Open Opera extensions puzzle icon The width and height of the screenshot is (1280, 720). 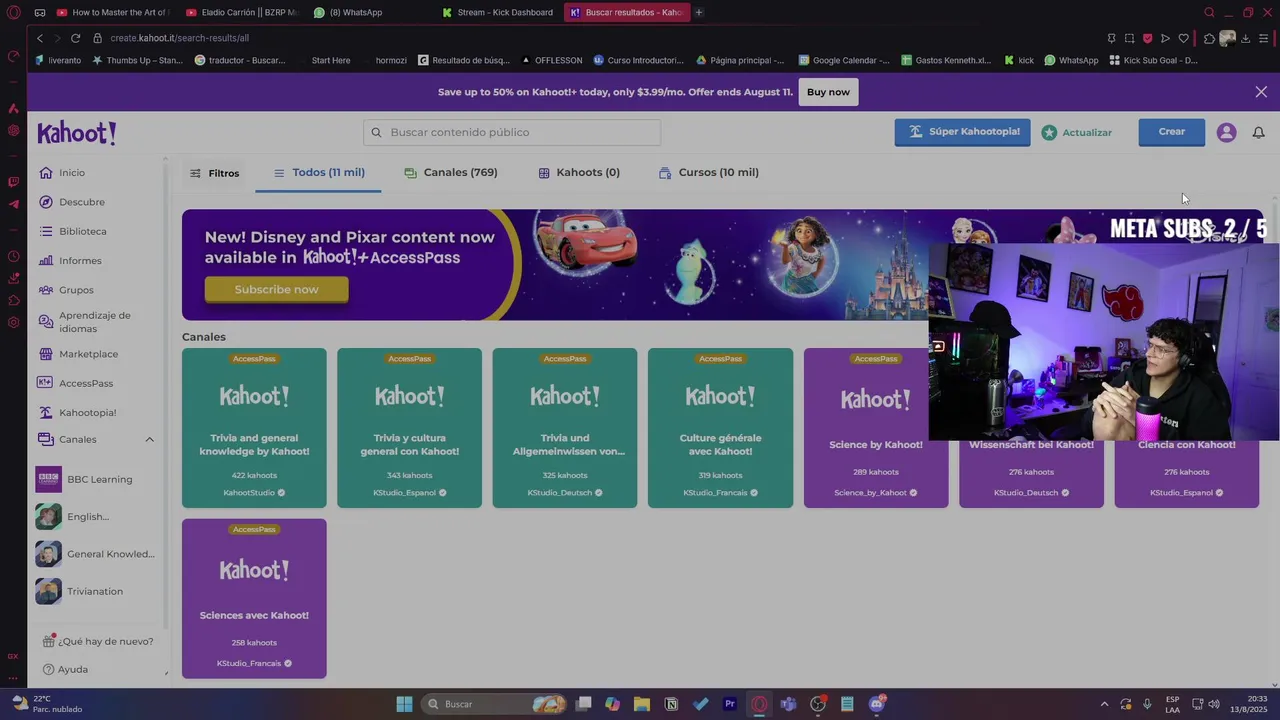coord(1209,38)
